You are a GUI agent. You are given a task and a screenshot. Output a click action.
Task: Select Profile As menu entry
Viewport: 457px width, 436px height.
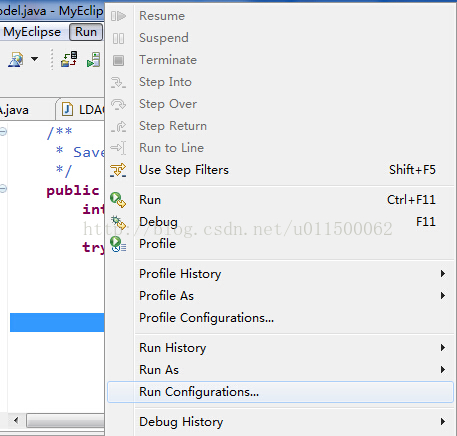280,296
